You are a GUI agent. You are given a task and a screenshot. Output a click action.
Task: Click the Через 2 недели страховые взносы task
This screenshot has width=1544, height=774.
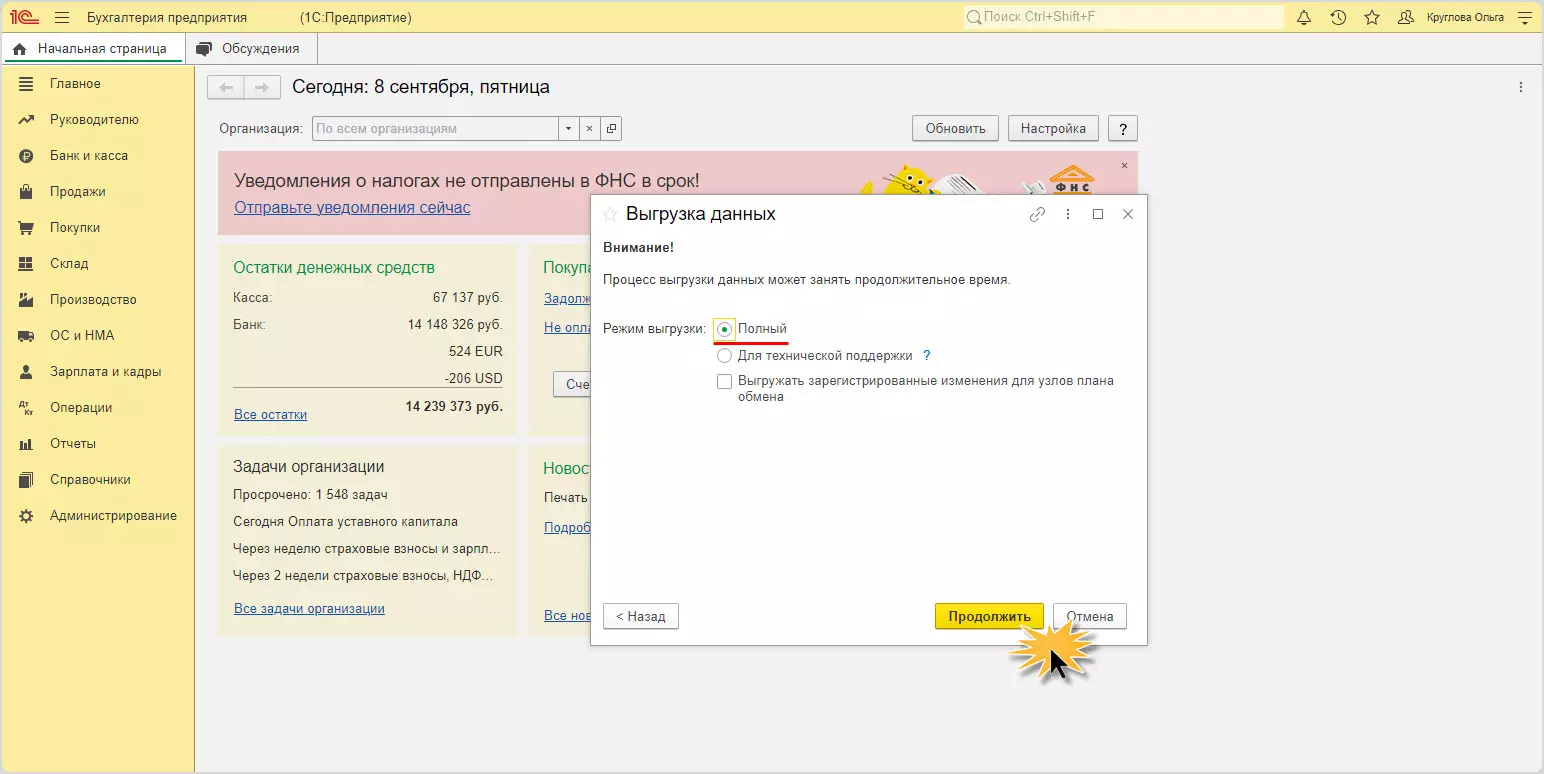(x=362, y=576)
